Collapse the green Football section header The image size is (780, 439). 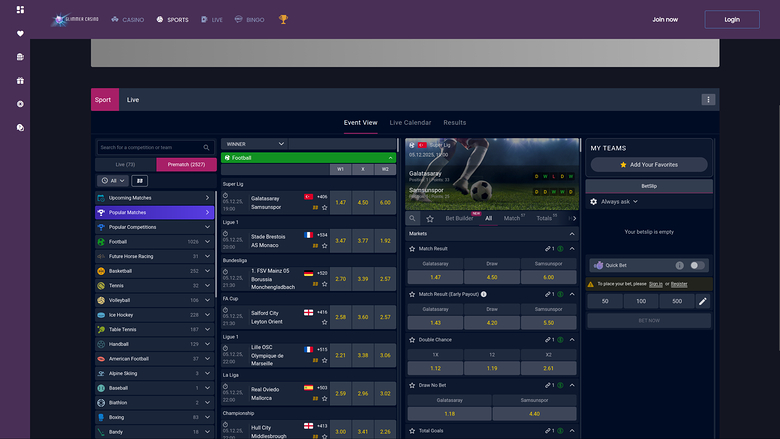[308, 158]
